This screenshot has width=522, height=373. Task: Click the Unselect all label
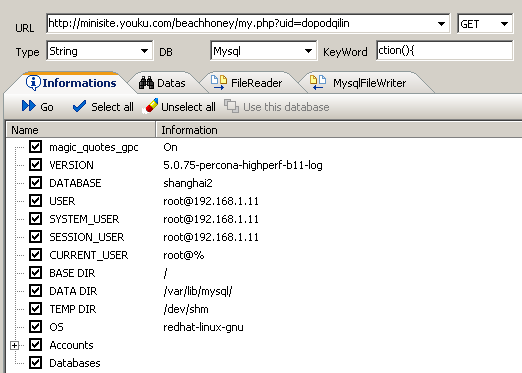point(188,107)
